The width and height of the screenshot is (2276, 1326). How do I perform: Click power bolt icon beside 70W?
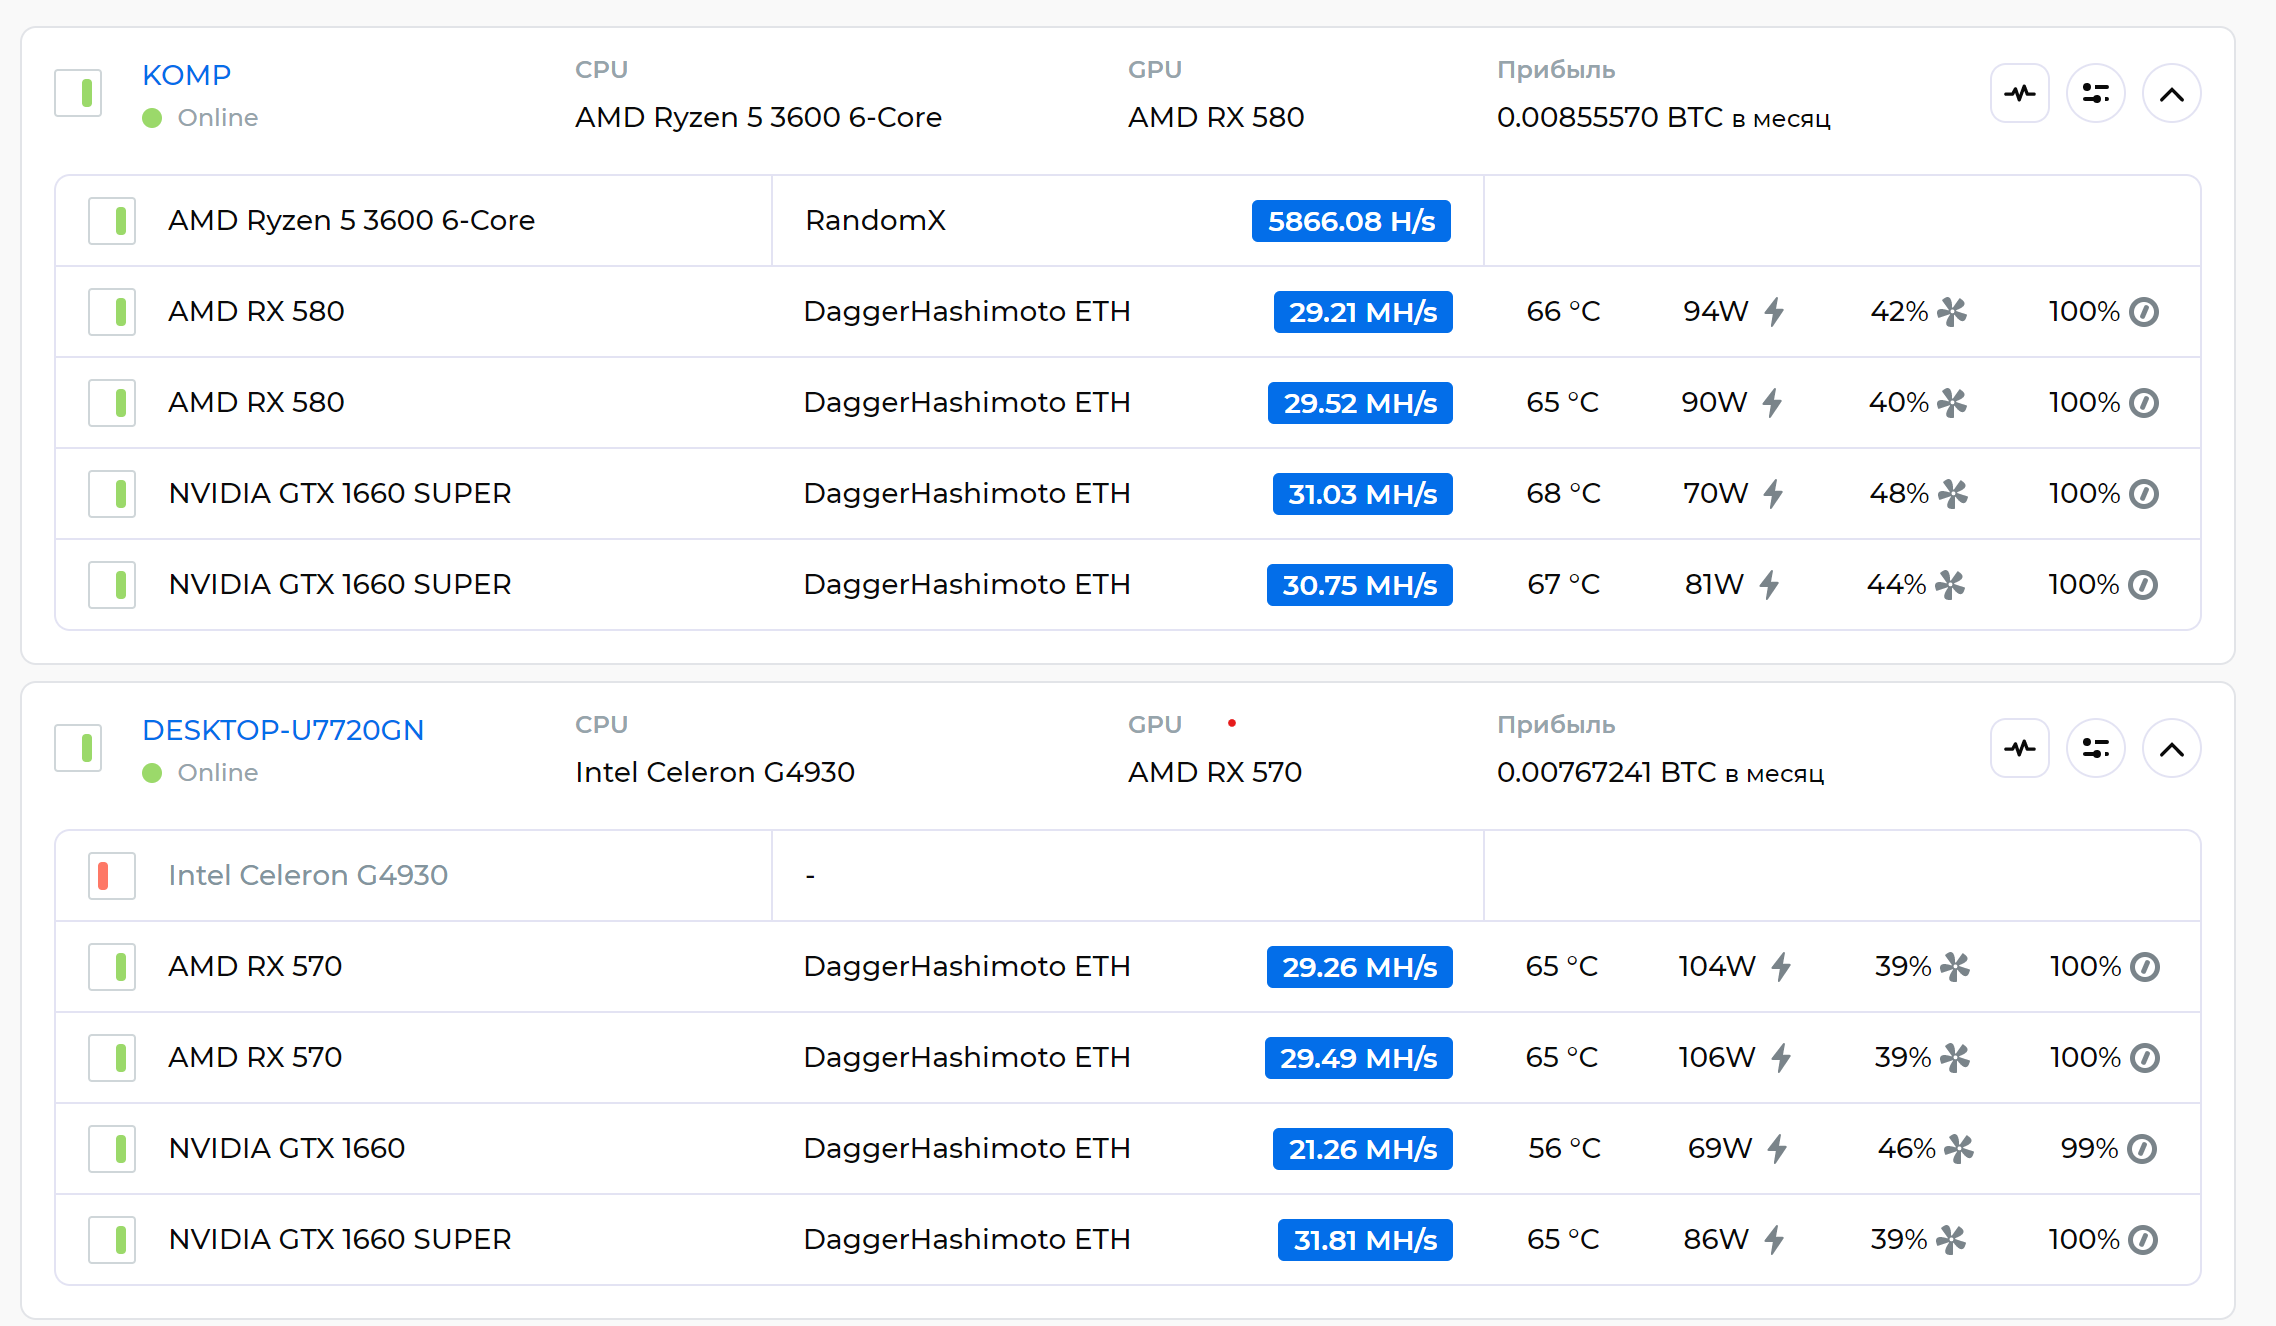tap(1773, 494)
